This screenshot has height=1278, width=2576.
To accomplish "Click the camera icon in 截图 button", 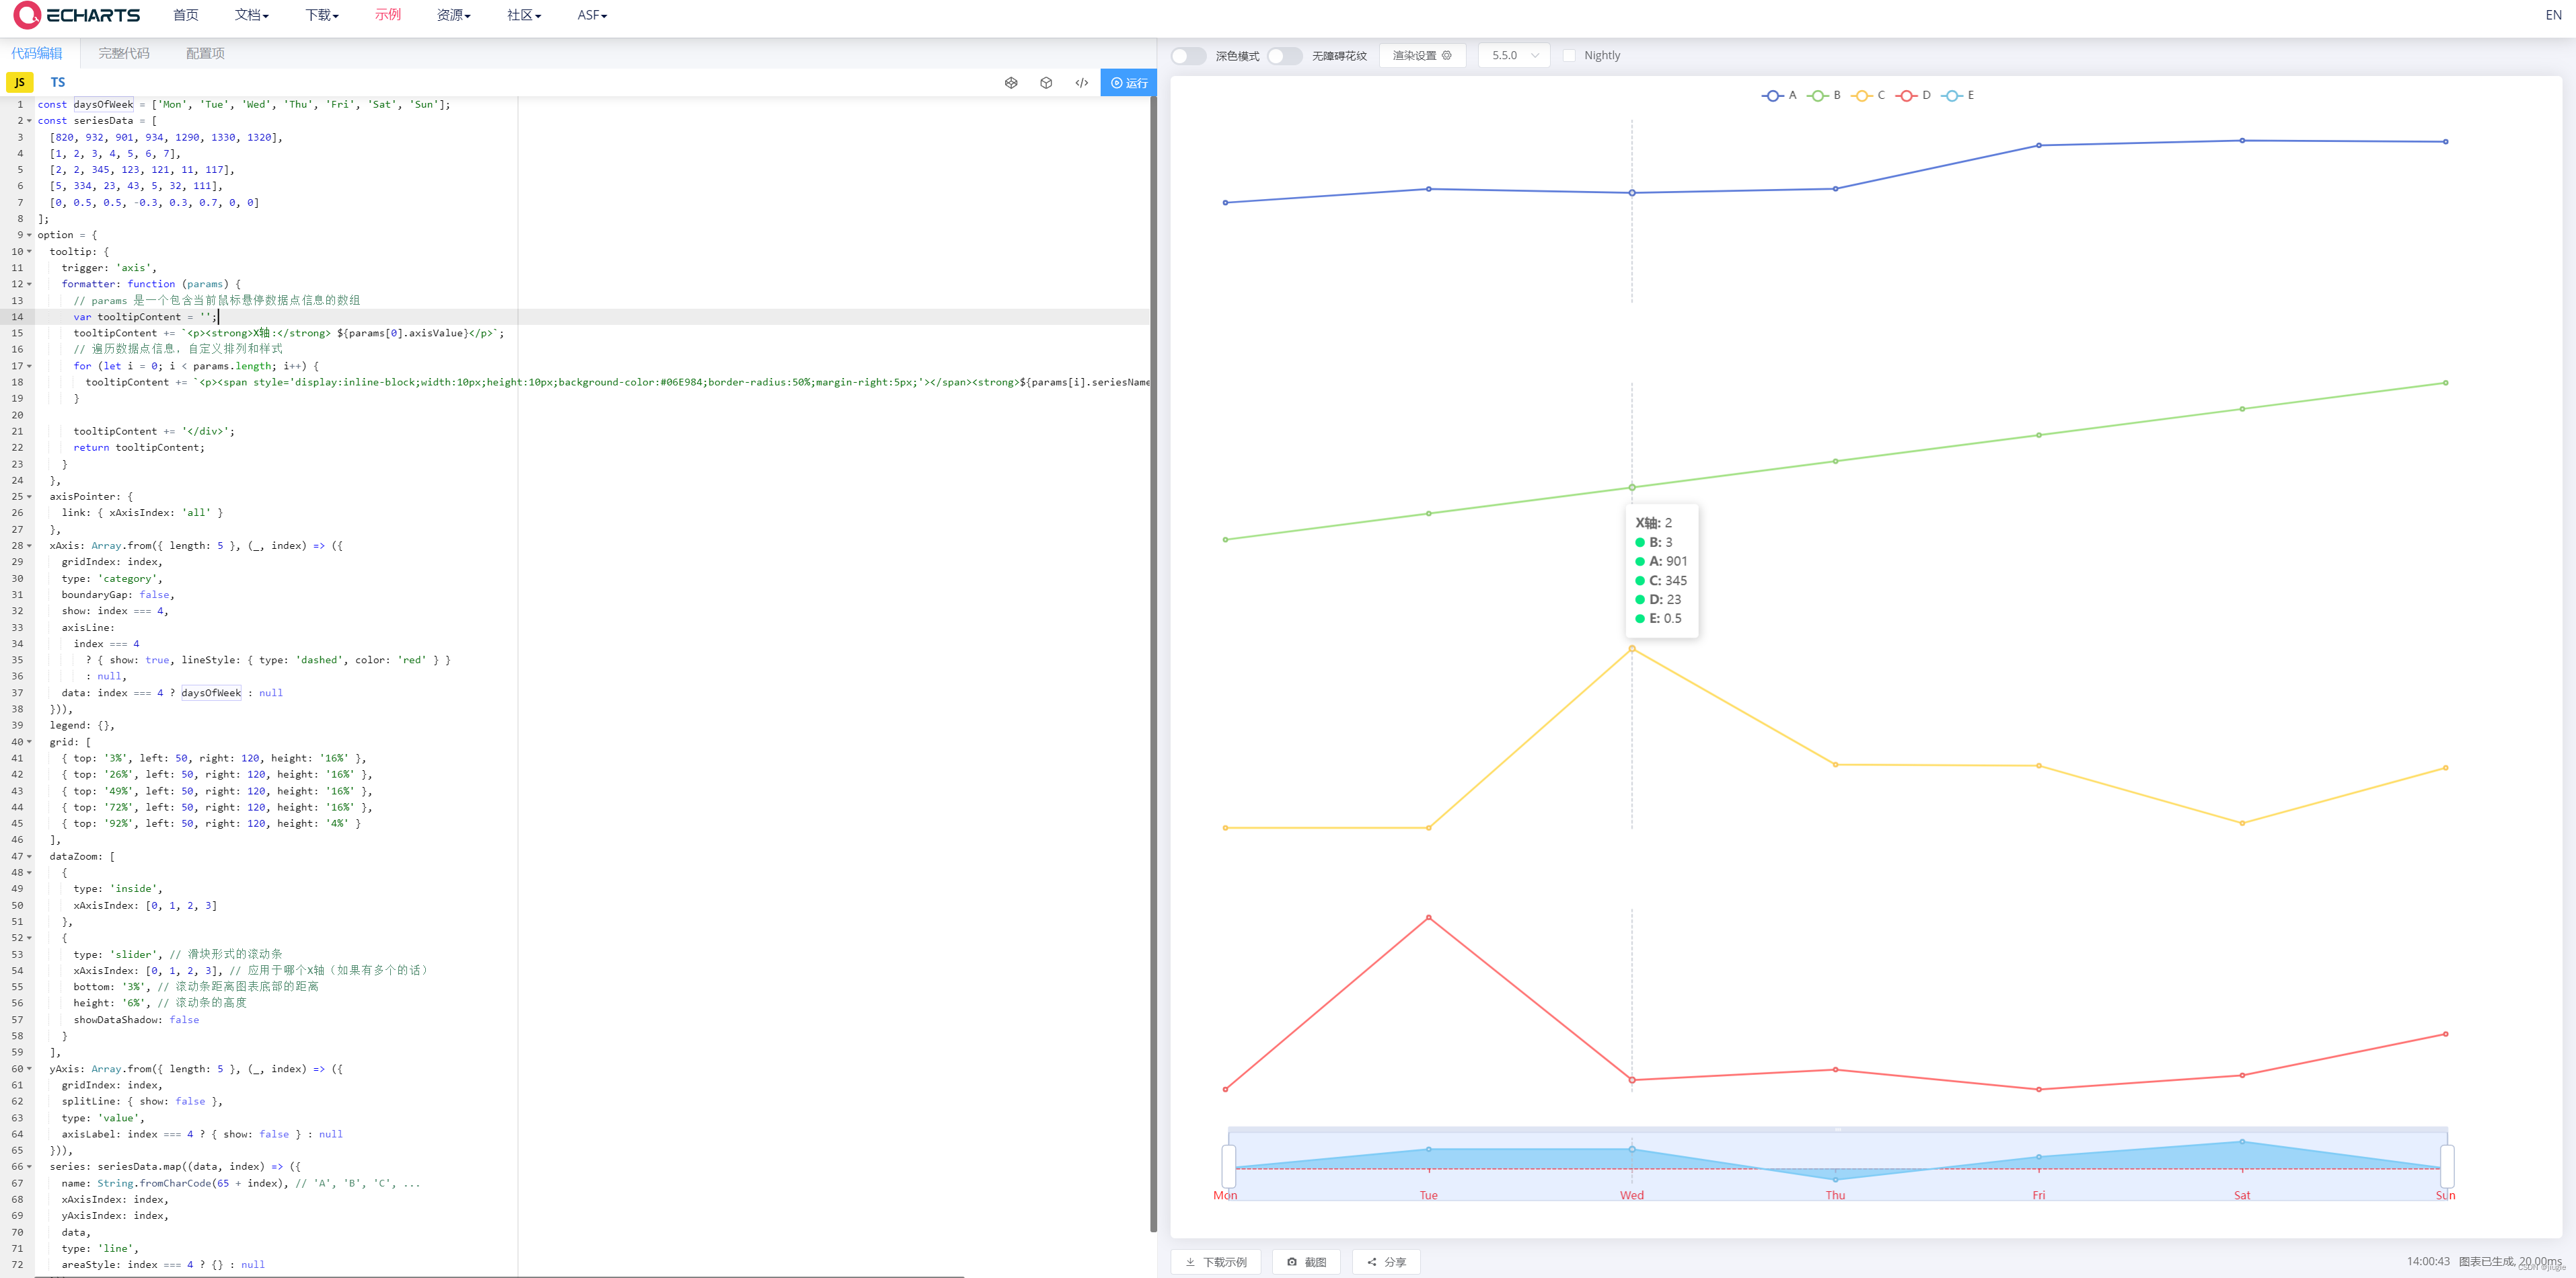I will 1291,1262.
